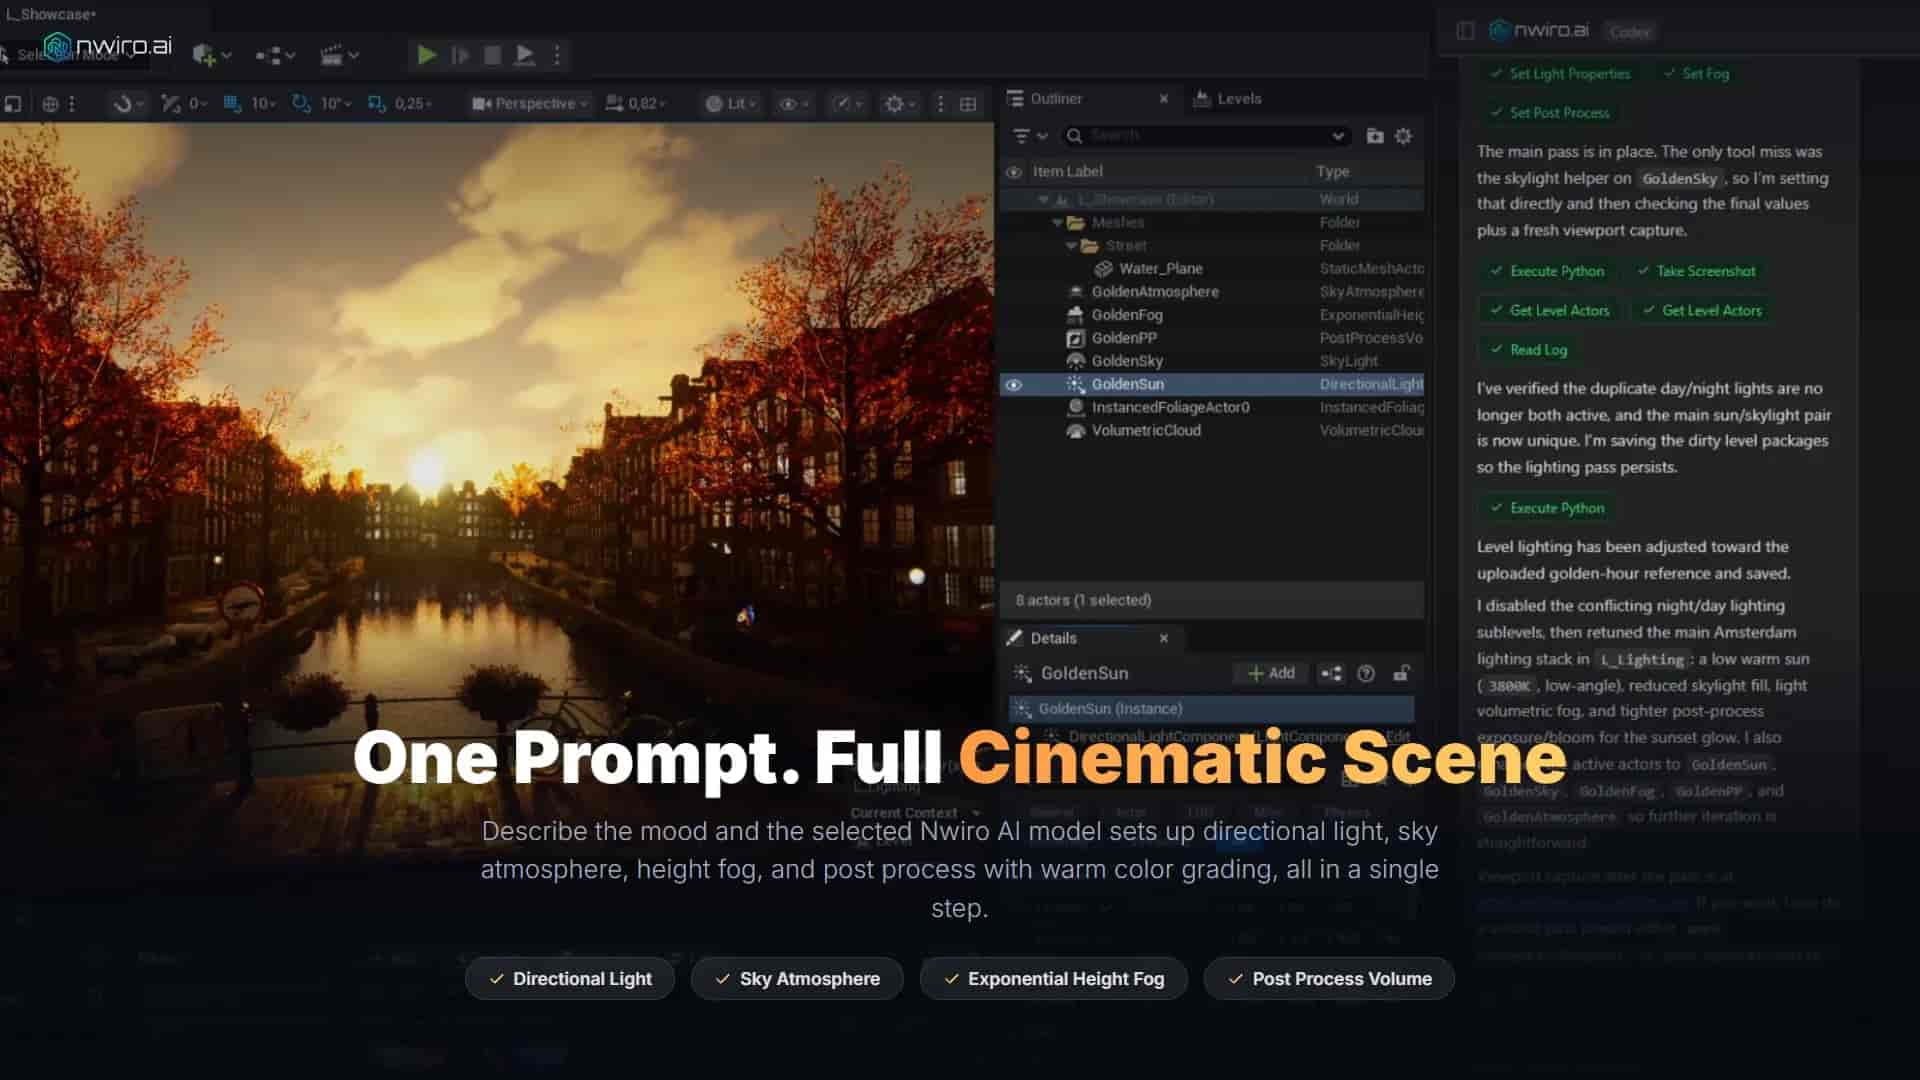Click the Details help question-mark icon
The height and width of the screenshot is (1080, 1920).
click(1366, 673)
